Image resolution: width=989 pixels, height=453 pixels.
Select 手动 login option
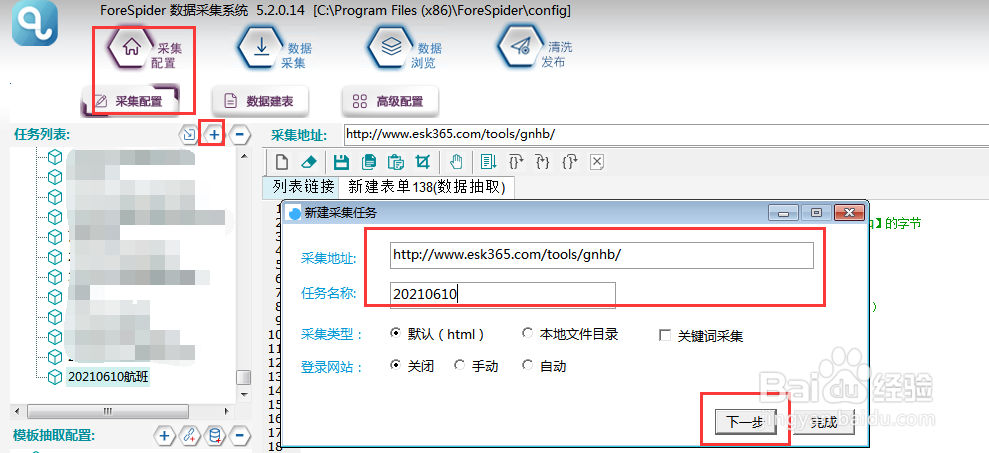(459, 365)
